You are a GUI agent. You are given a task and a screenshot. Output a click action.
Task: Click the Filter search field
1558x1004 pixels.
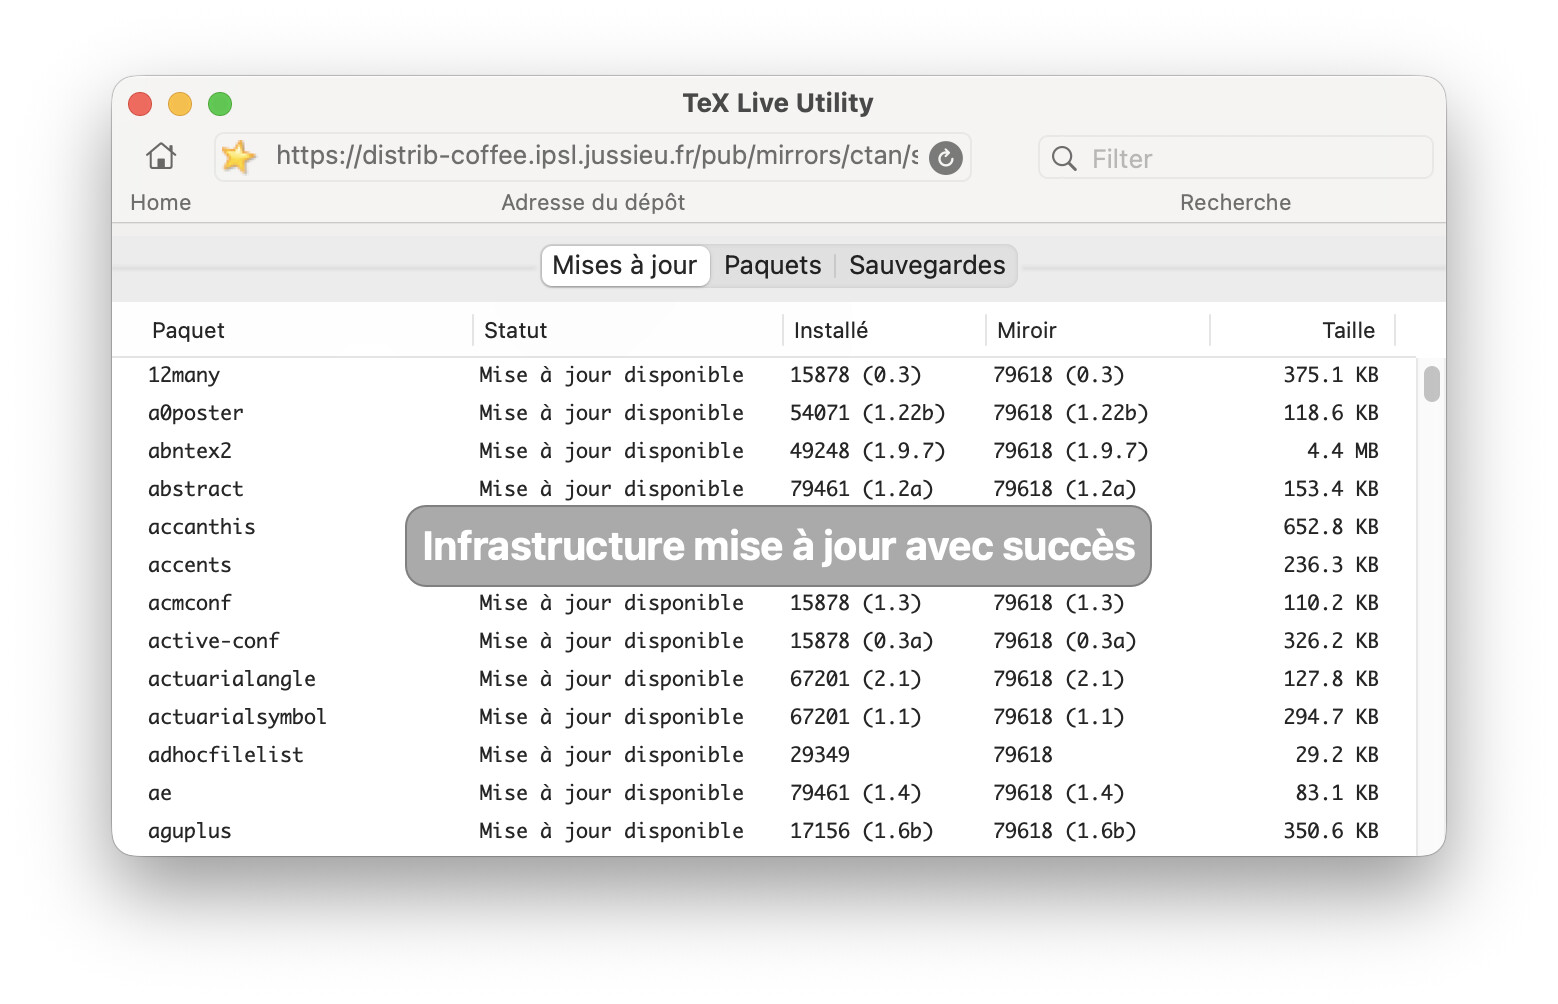(x=1236, y=158)
